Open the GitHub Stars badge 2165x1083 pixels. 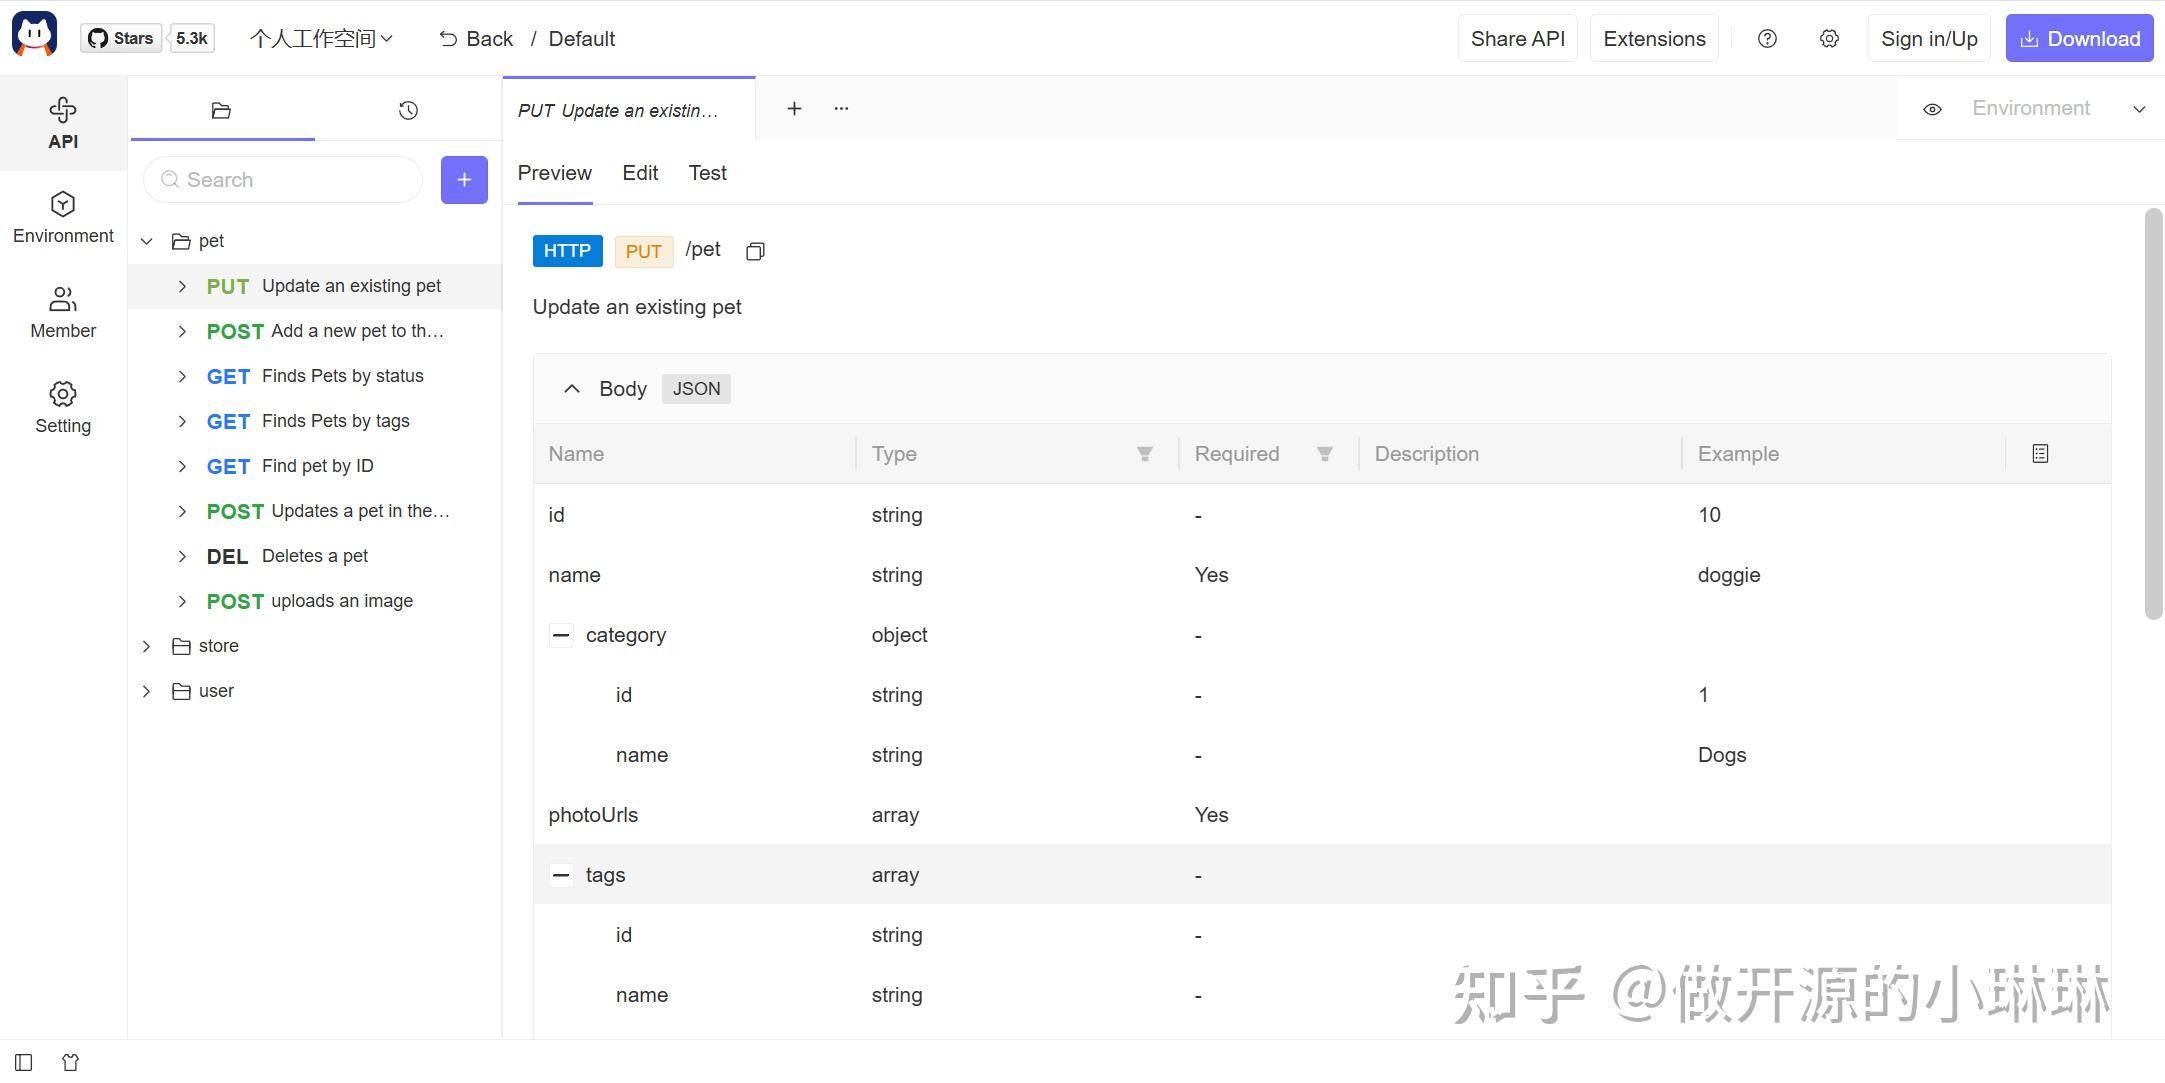coord(121,38)
